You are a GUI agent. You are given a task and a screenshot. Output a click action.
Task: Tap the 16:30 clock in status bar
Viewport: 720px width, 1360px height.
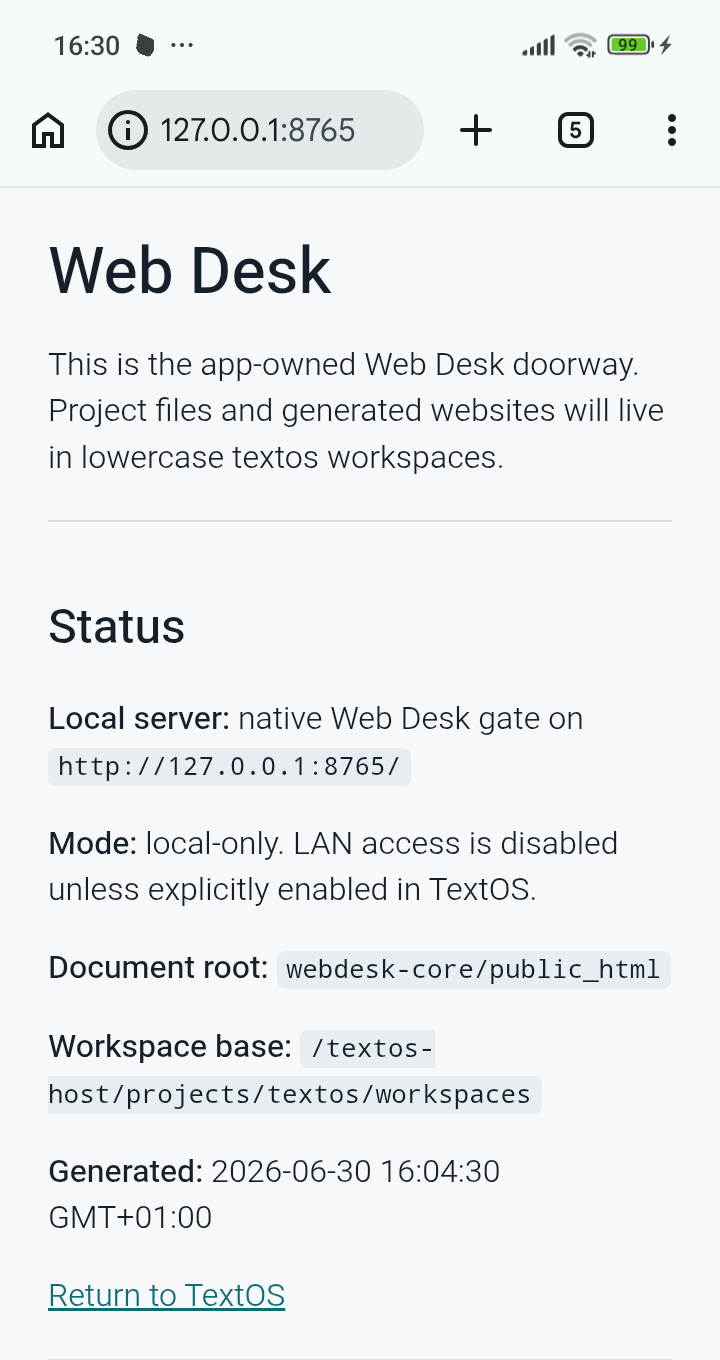pos(87,46)
